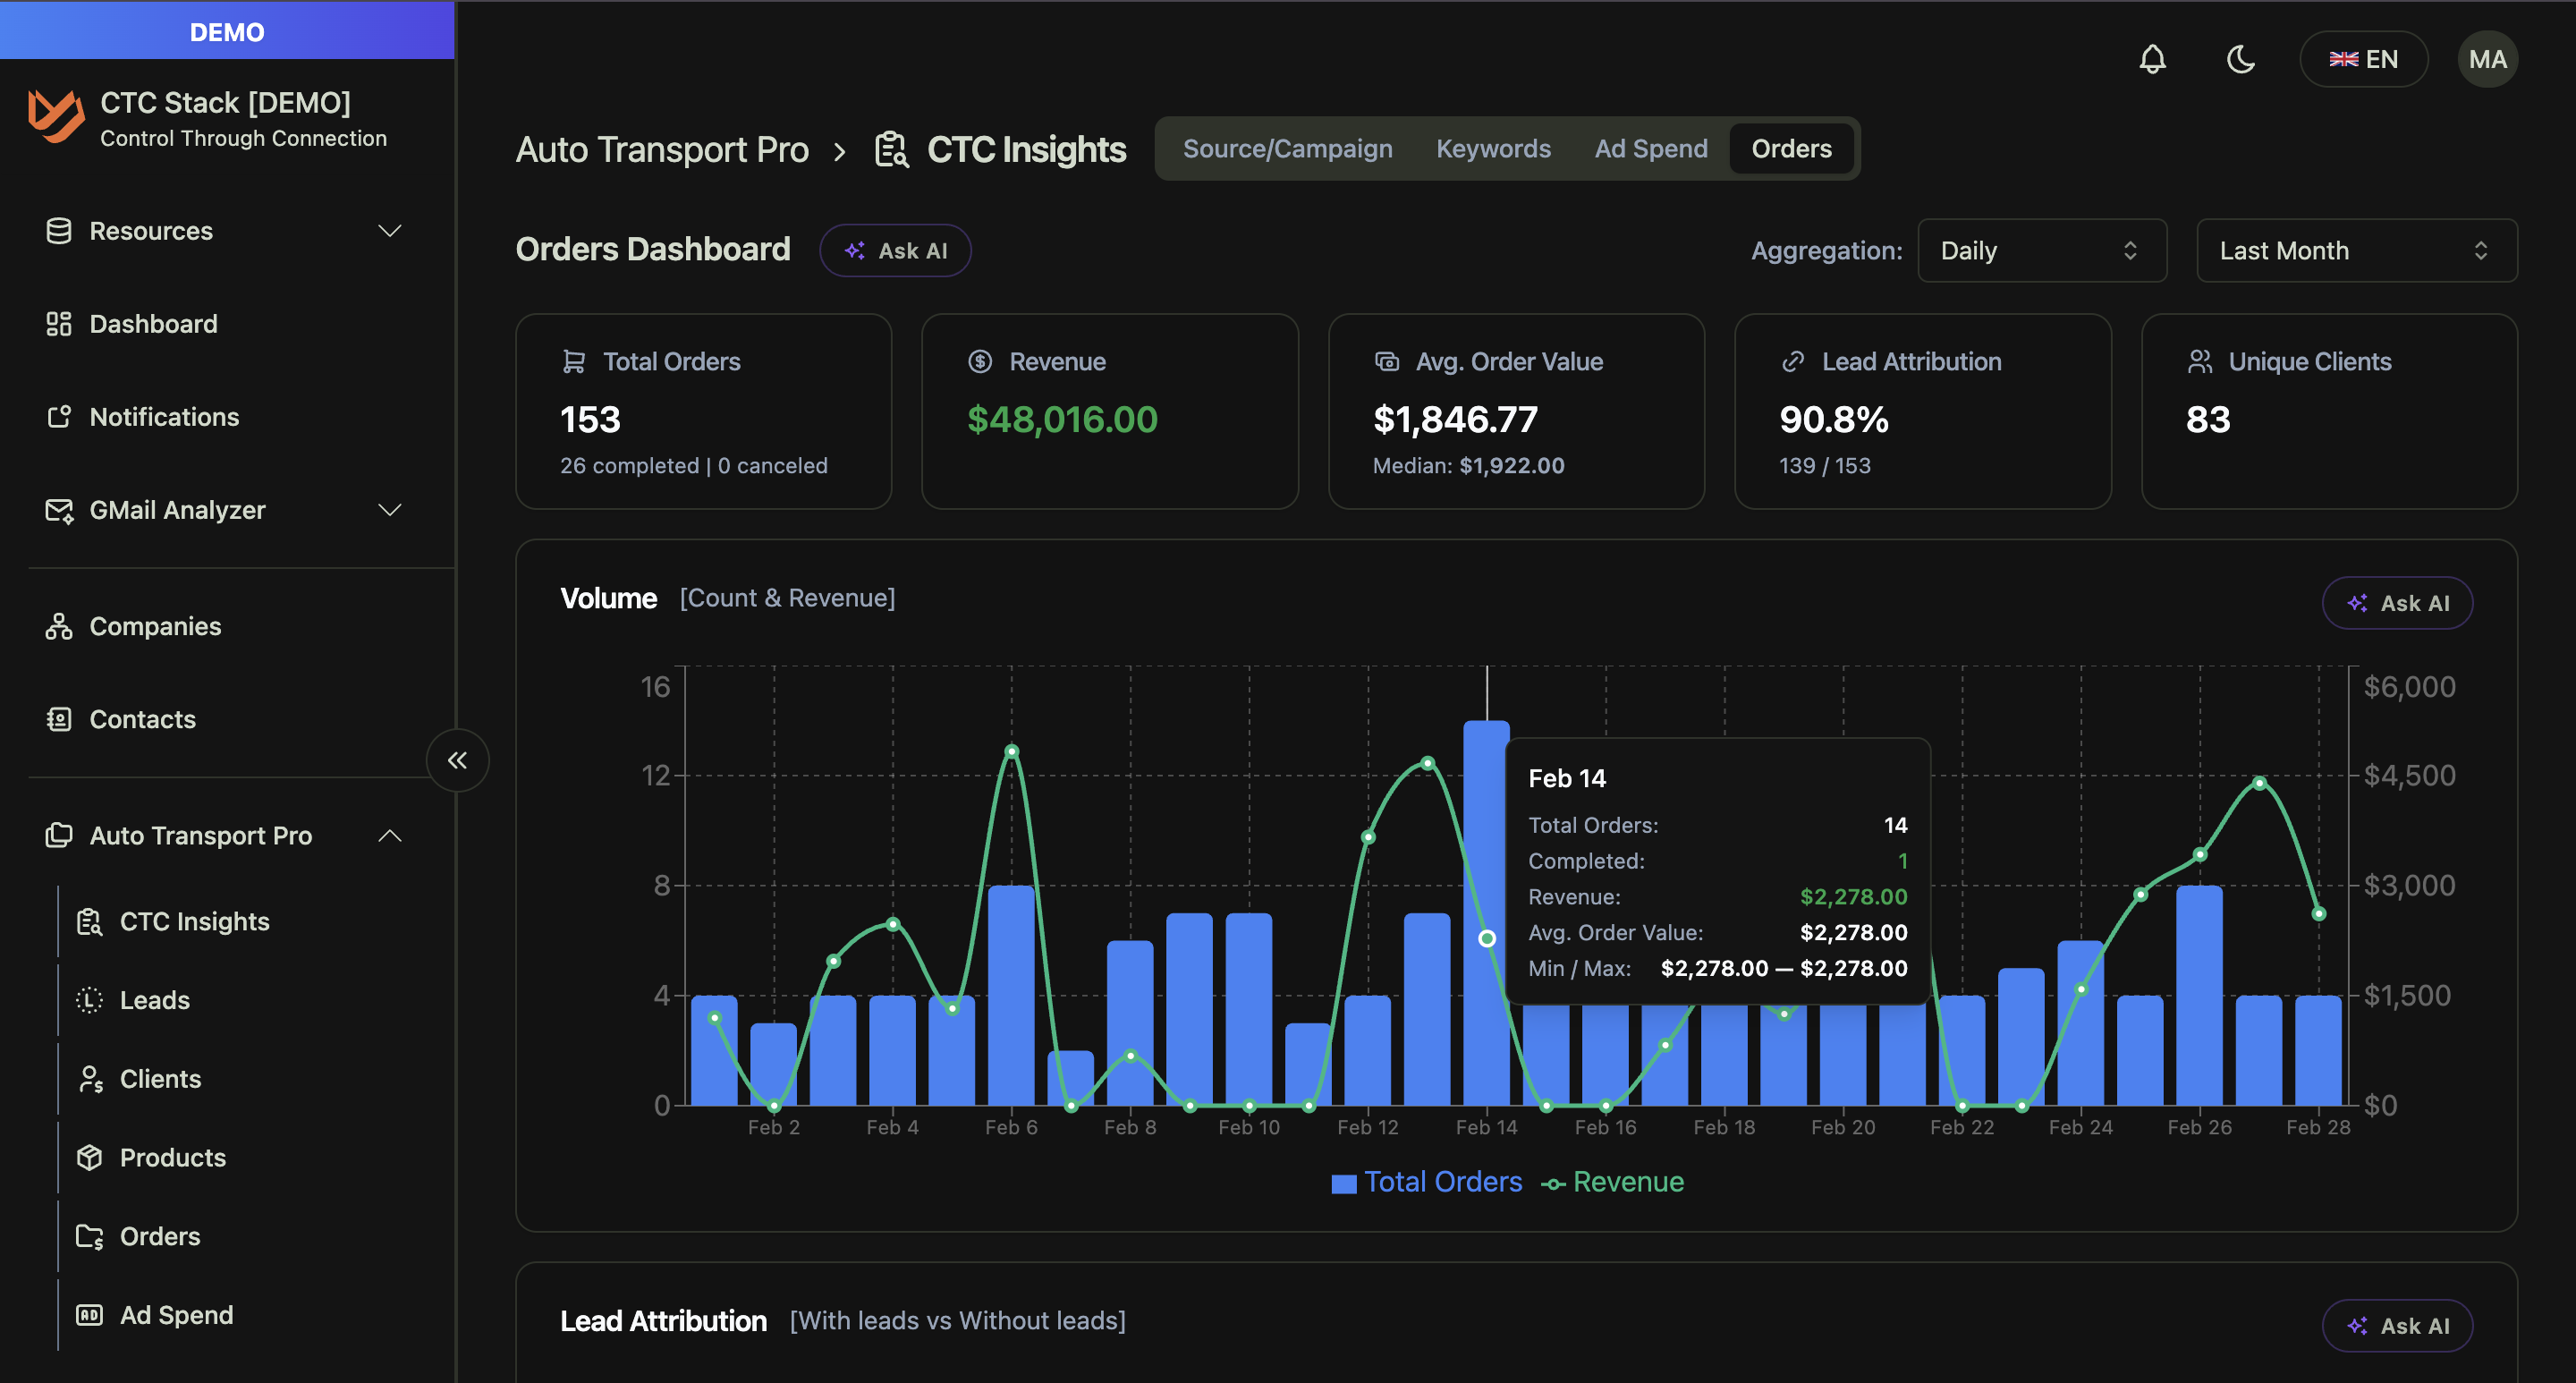2576x1383 pixels.
Task: Open the Source/Campaign tab
Action: point(1288,148)
